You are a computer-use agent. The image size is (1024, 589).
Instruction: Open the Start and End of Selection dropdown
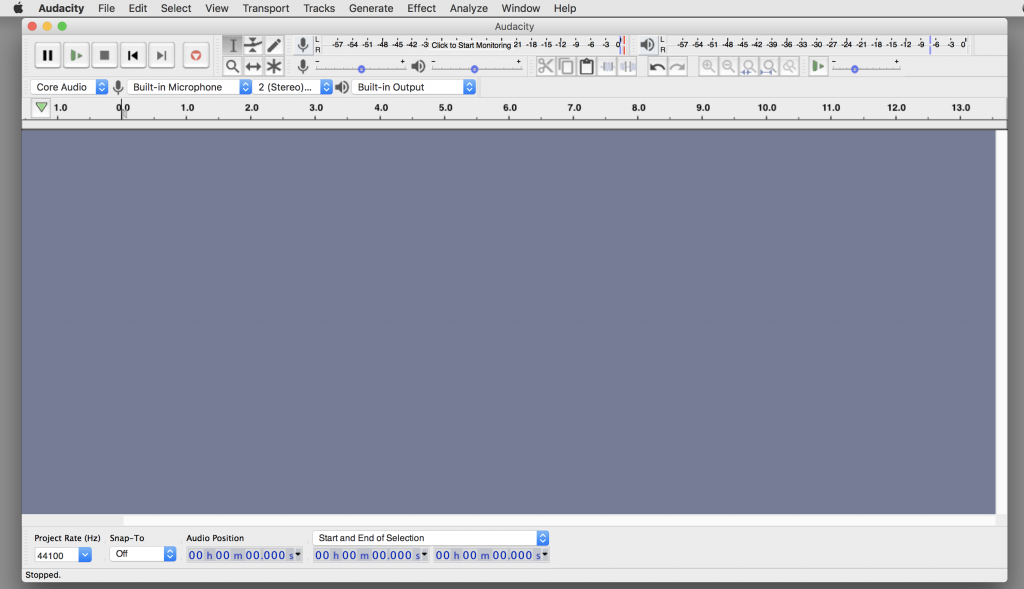(431, 538)
